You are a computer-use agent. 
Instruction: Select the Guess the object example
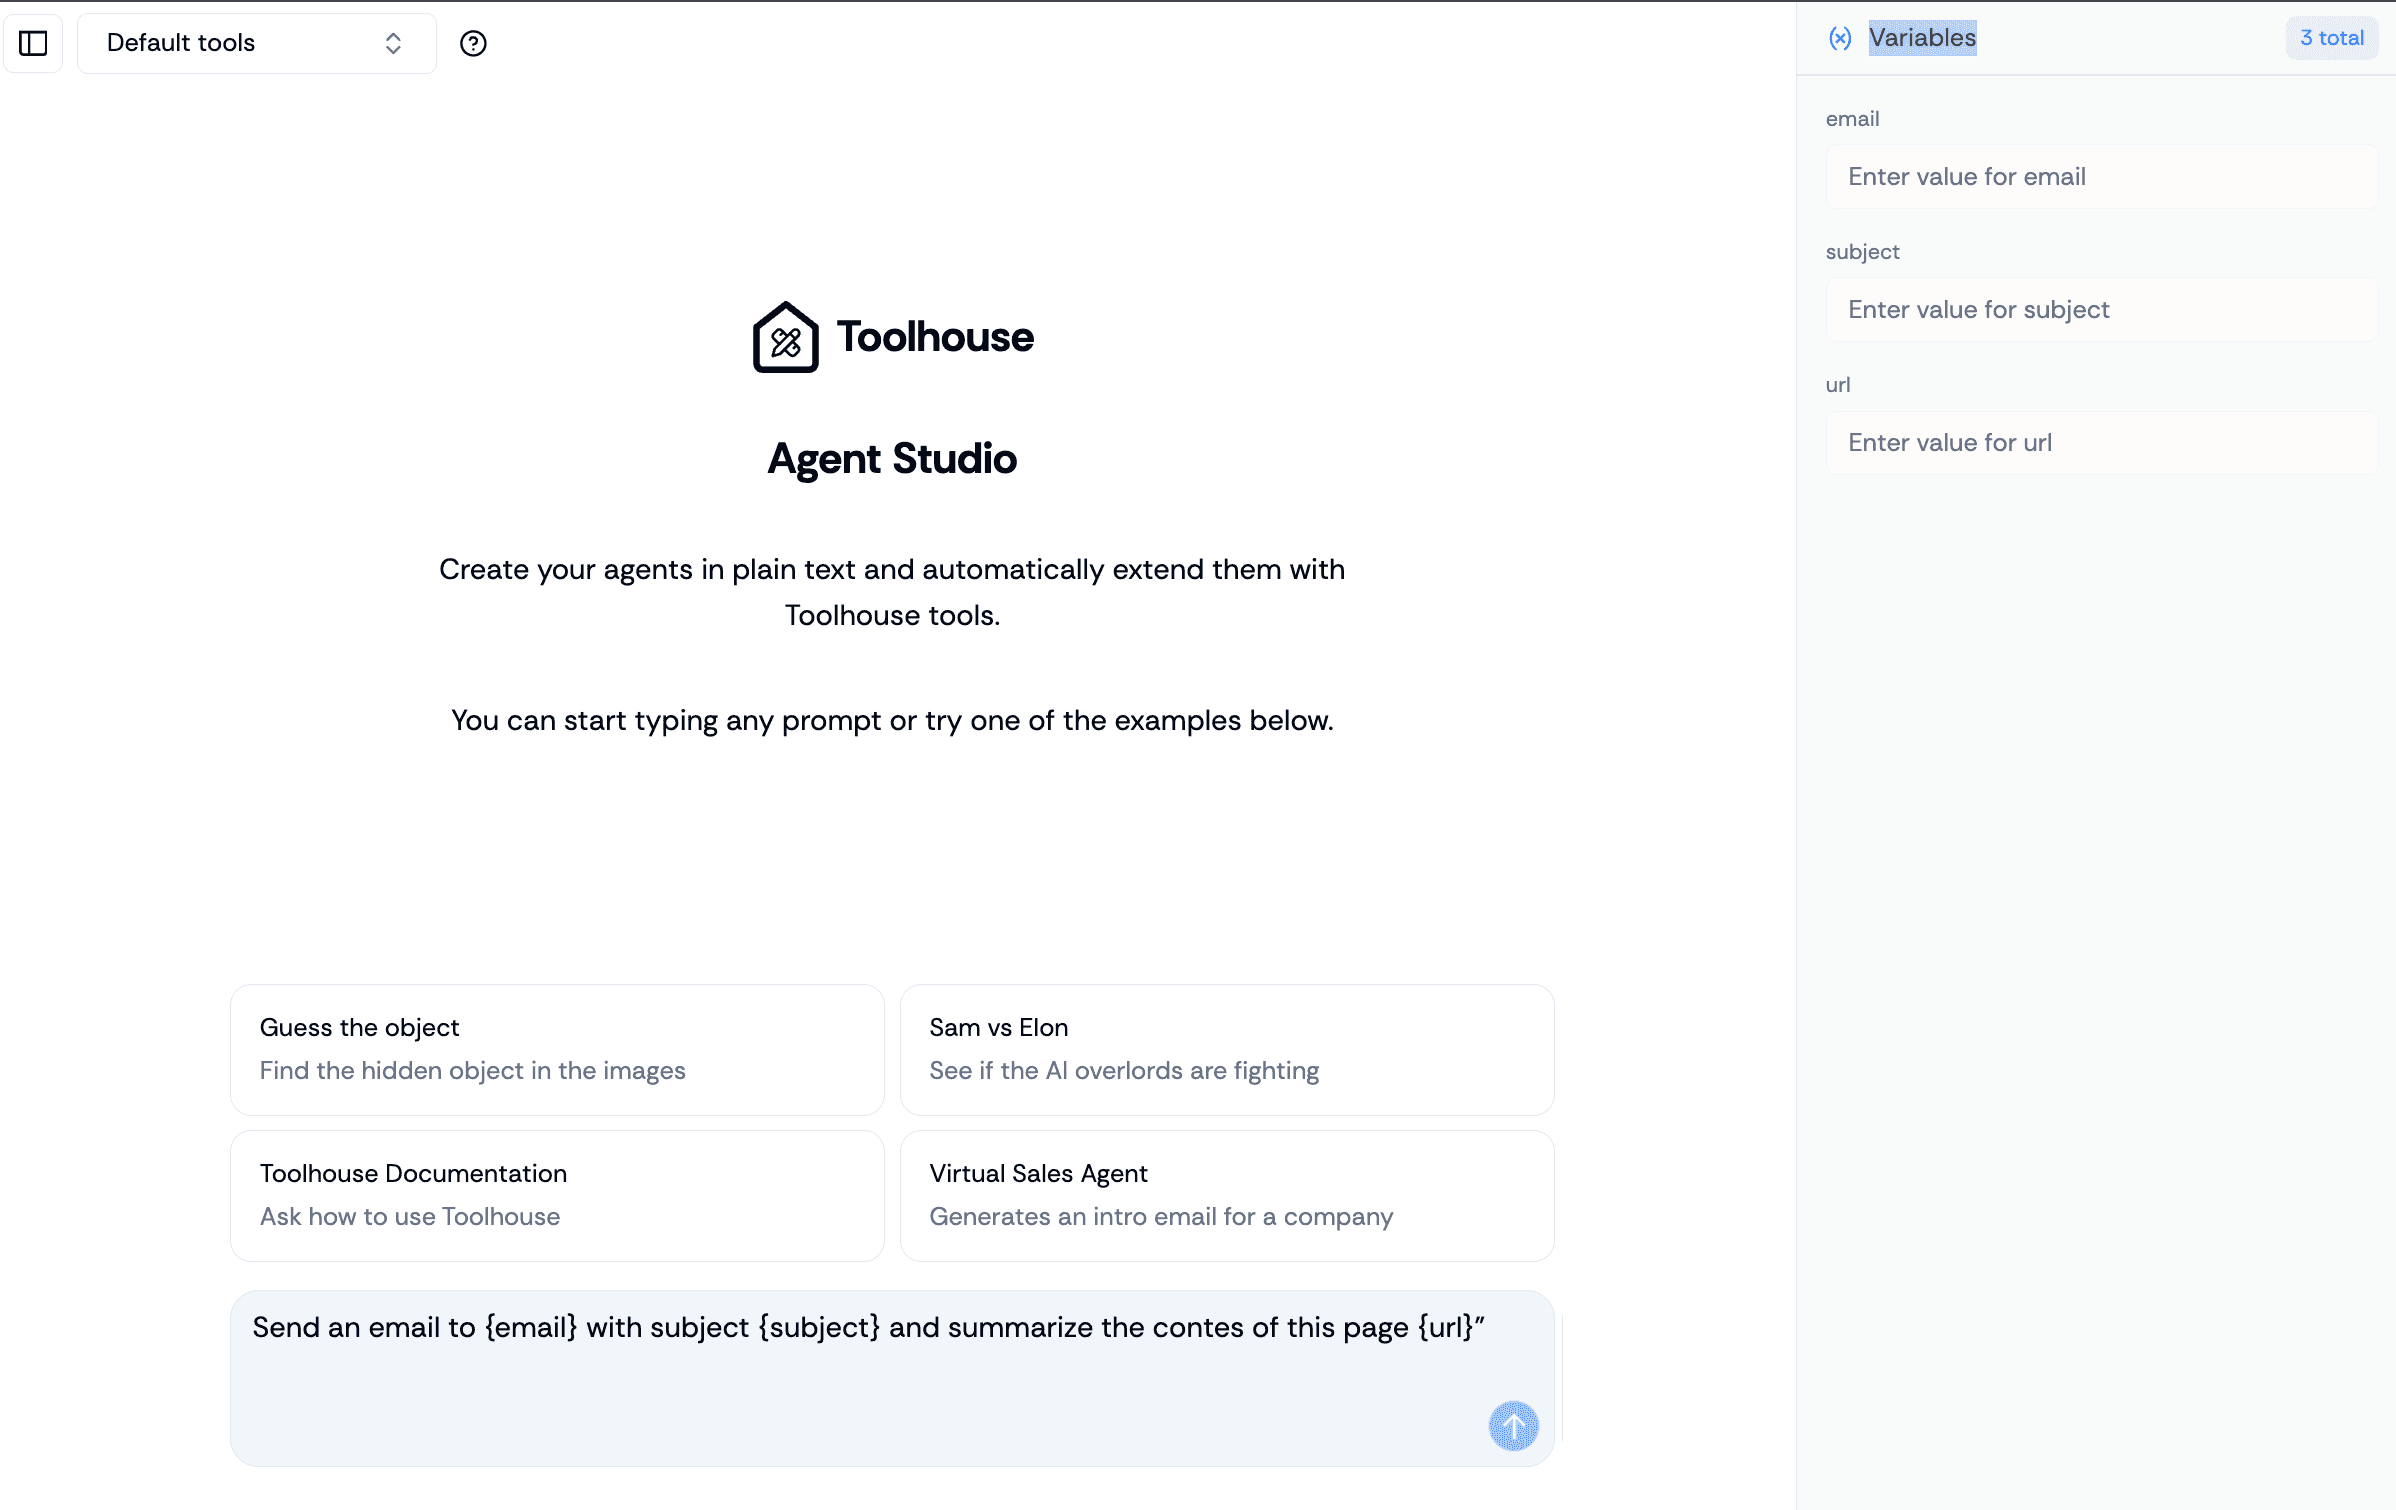(557, 1050)
